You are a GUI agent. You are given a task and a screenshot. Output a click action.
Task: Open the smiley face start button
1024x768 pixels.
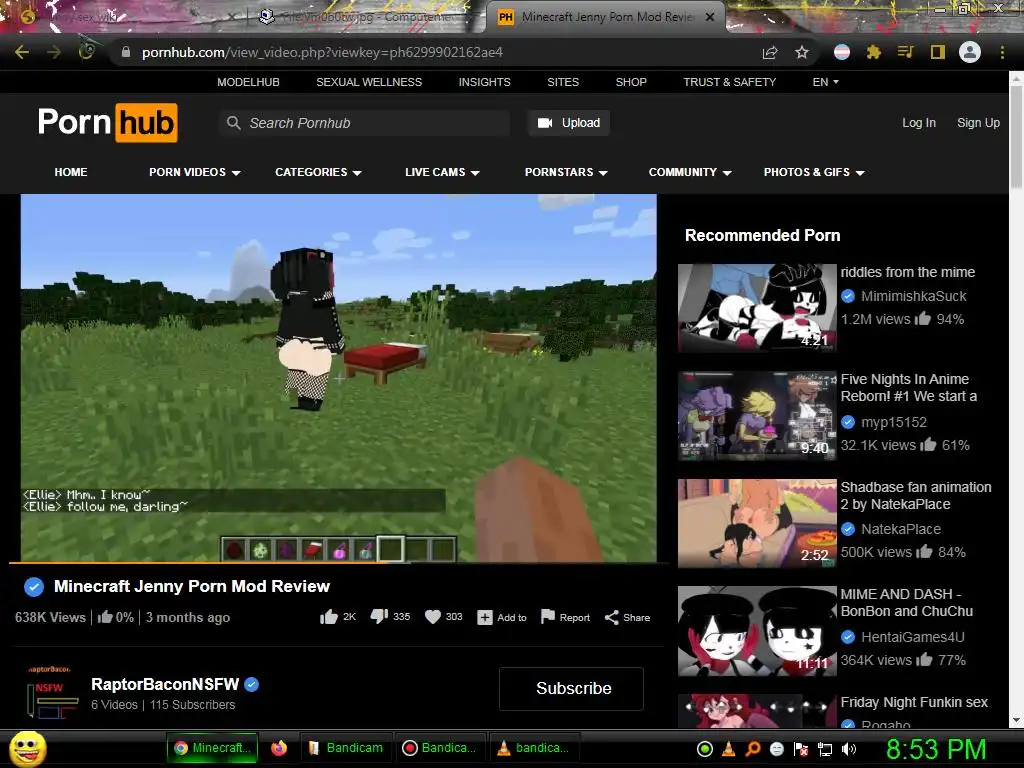[27, 748]
